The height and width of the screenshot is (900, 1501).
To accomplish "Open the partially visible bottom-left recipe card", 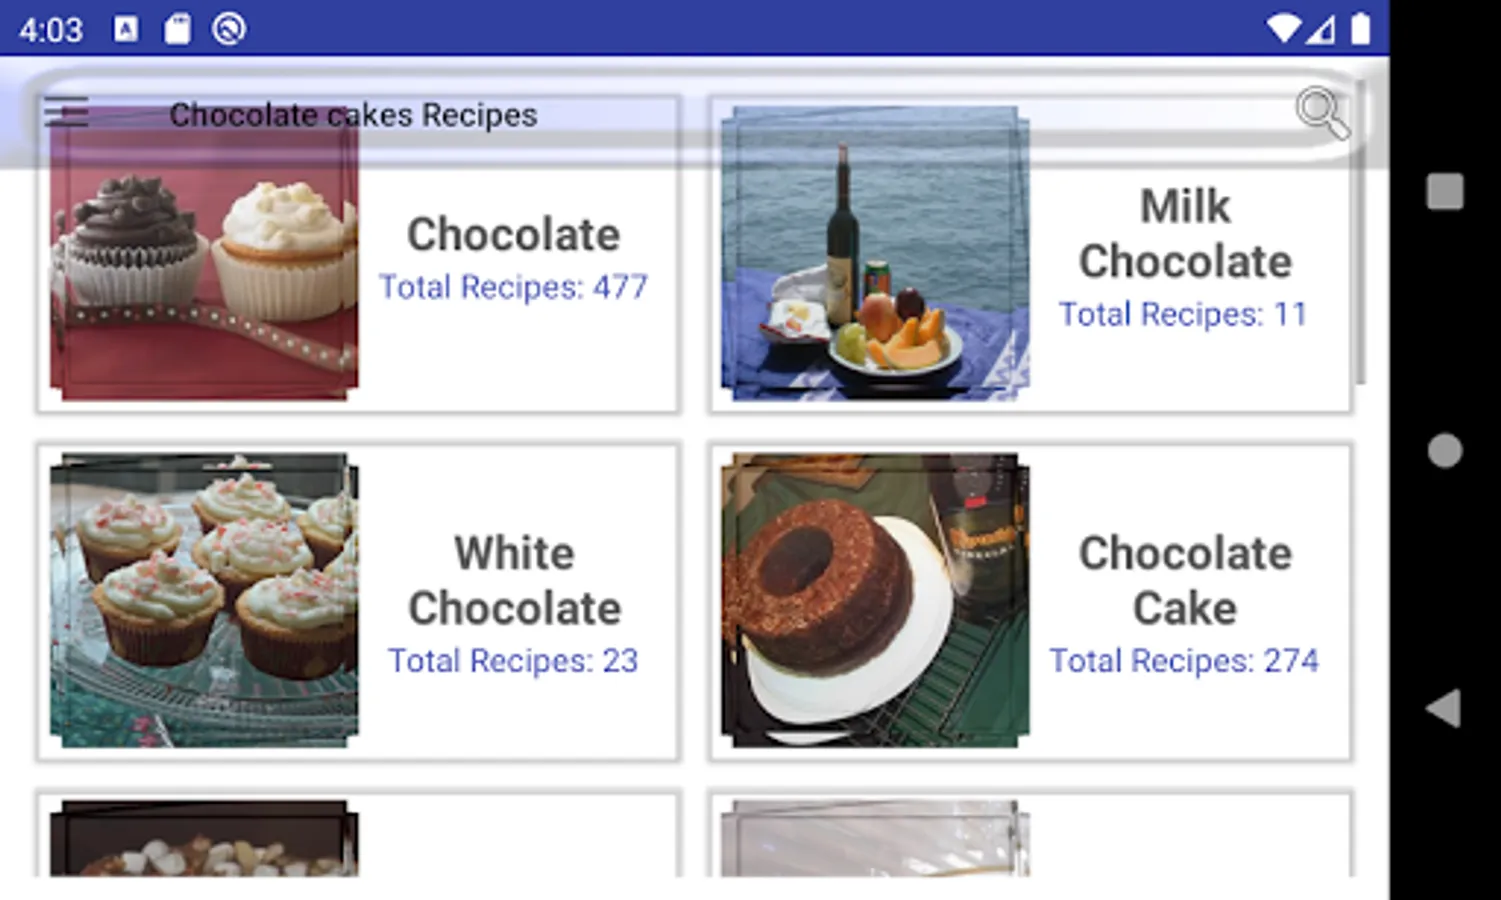I will (x=358, y=834).
